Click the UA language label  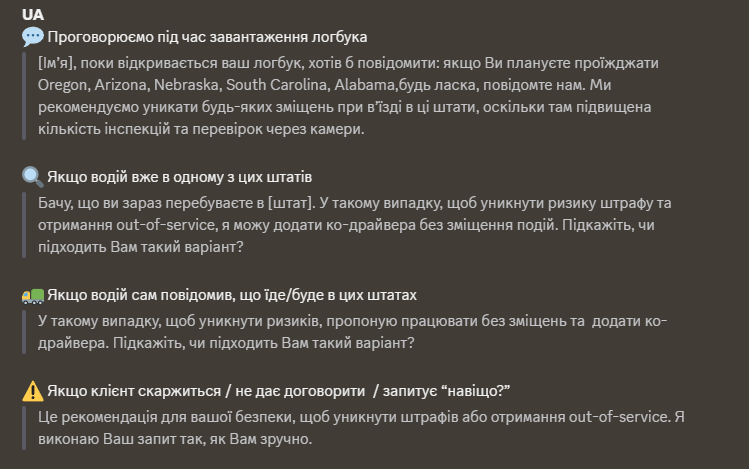33,15
